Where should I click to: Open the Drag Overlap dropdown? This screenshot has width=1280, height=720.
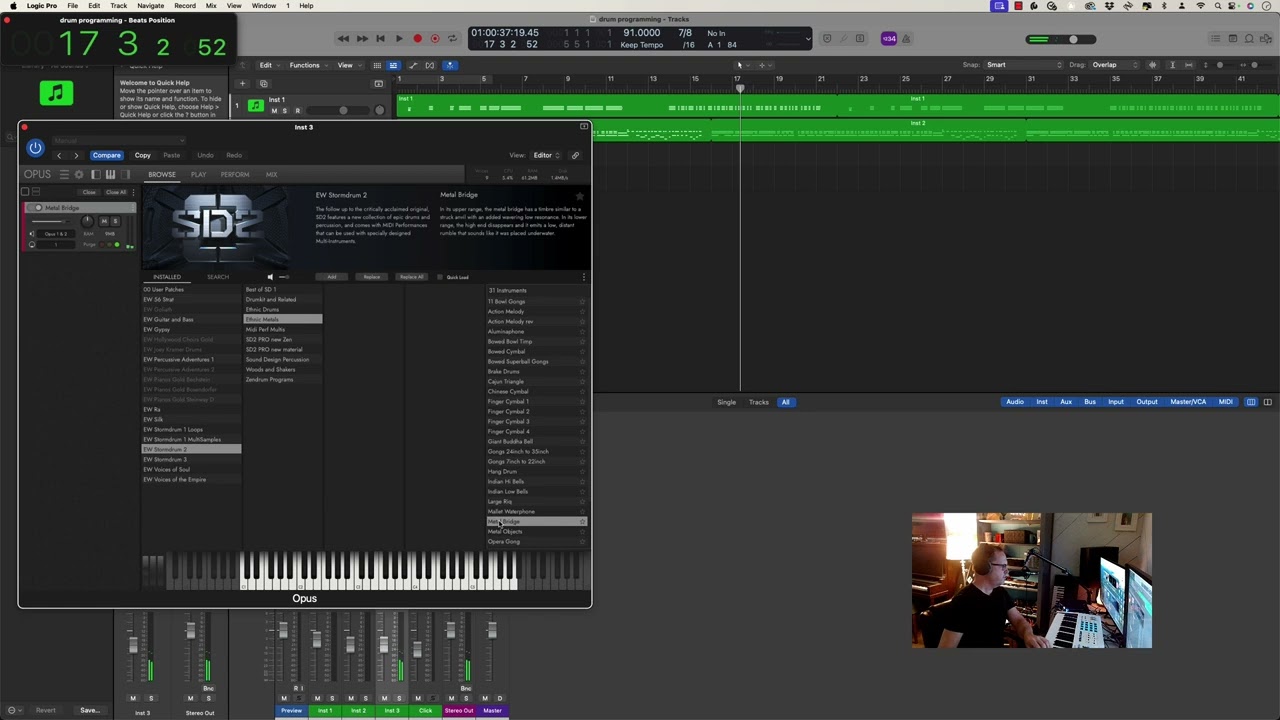tap(1115, 65)
